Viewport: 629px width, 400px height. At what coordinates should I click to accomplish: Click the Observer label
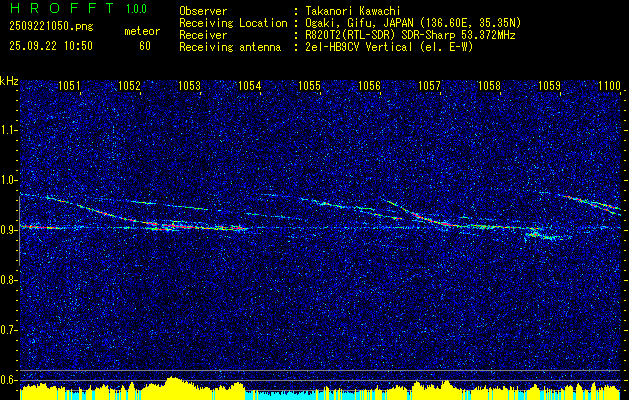pos(203,11)
